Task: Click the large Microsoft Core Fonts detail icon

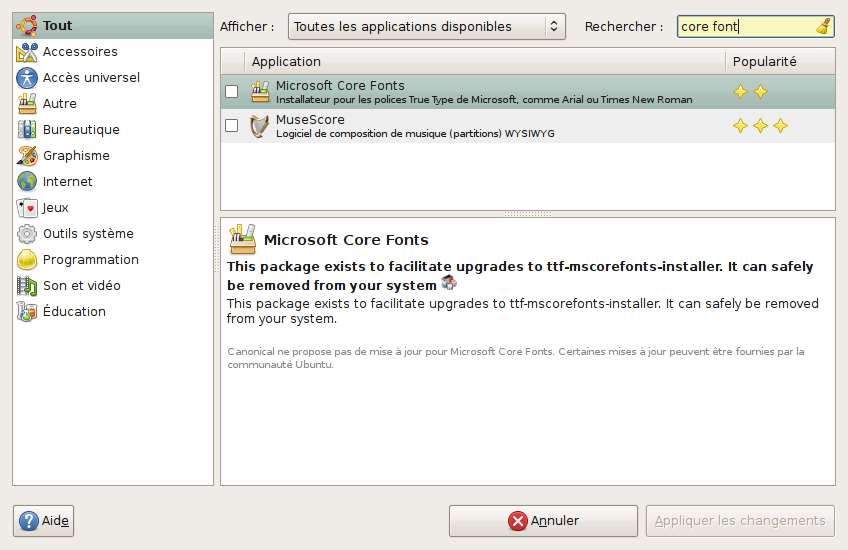Action: [242, 239]
